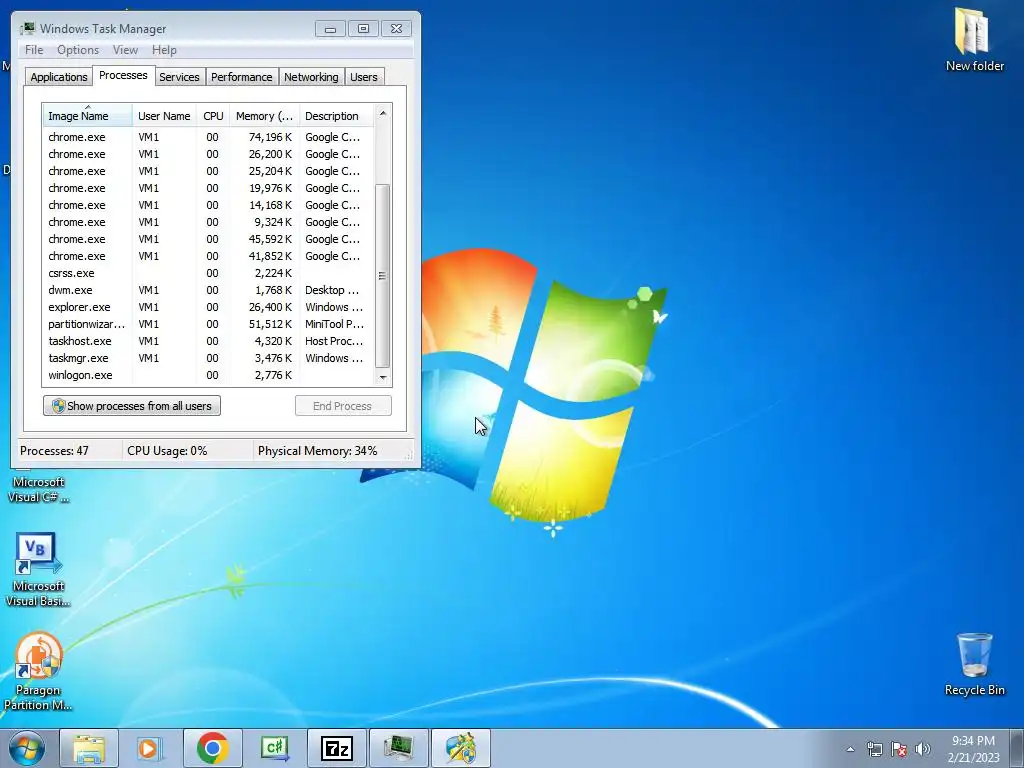Click the CPU Usage: 0% status entry
This screenshot has width=1024, height=768.
[x=167, y=451]
